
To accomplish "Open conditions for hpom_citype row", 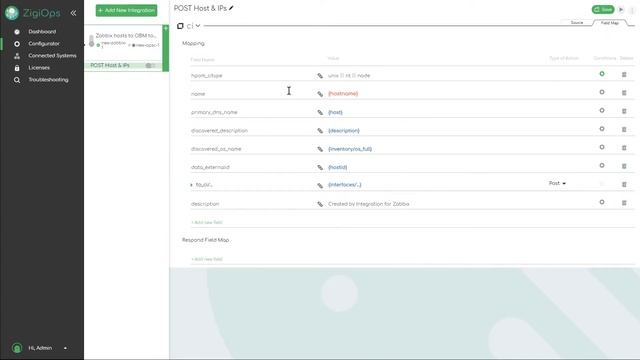I will (x=602, y=74).
